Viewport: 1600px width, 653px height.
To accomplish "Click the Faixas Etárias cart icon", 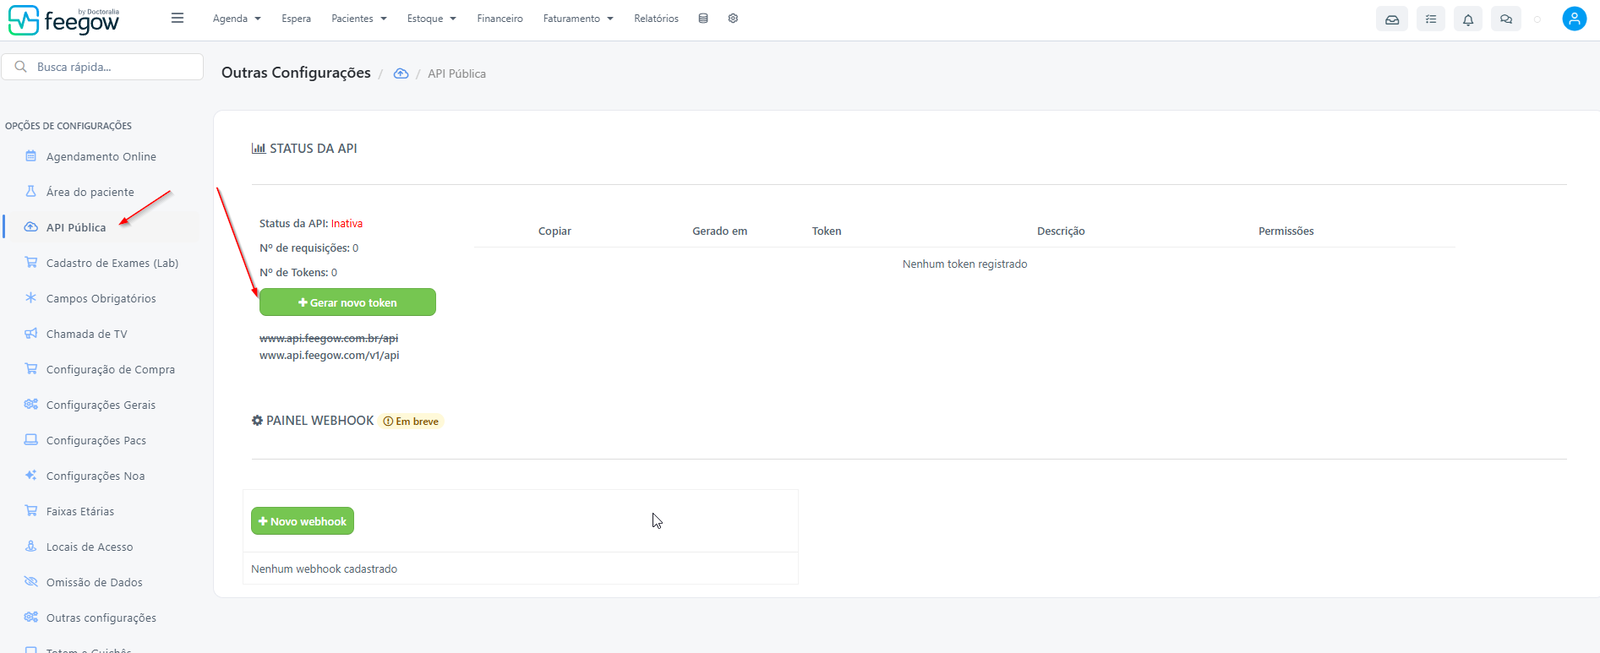I will (31, 511).
